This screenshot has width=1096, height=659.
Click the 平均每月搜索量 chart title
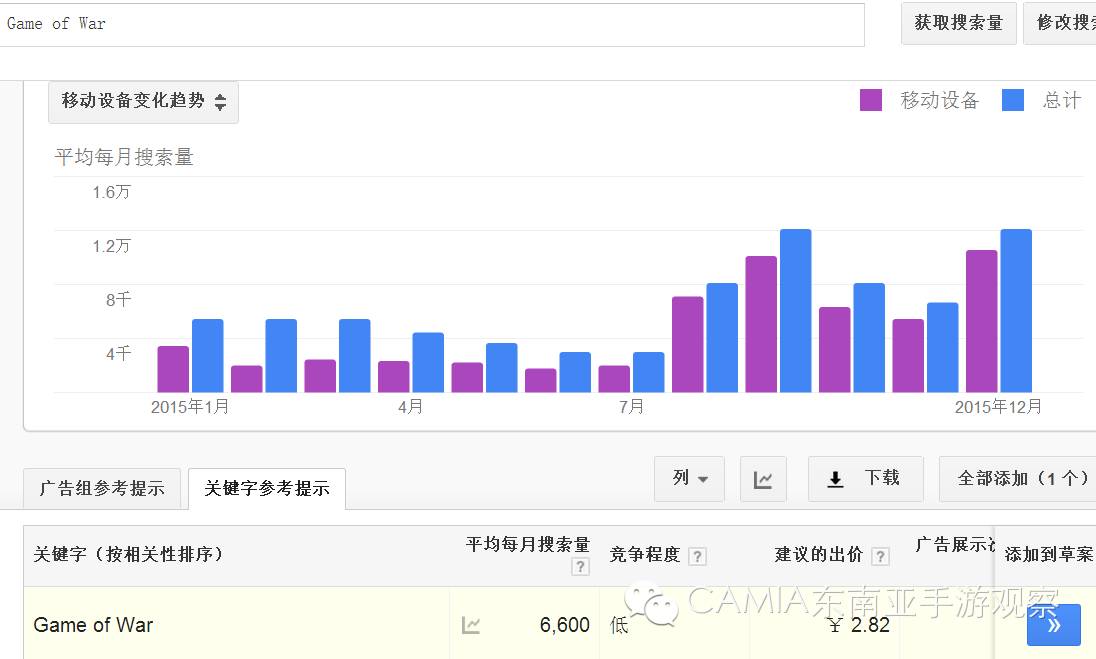[x=124, y=157]
